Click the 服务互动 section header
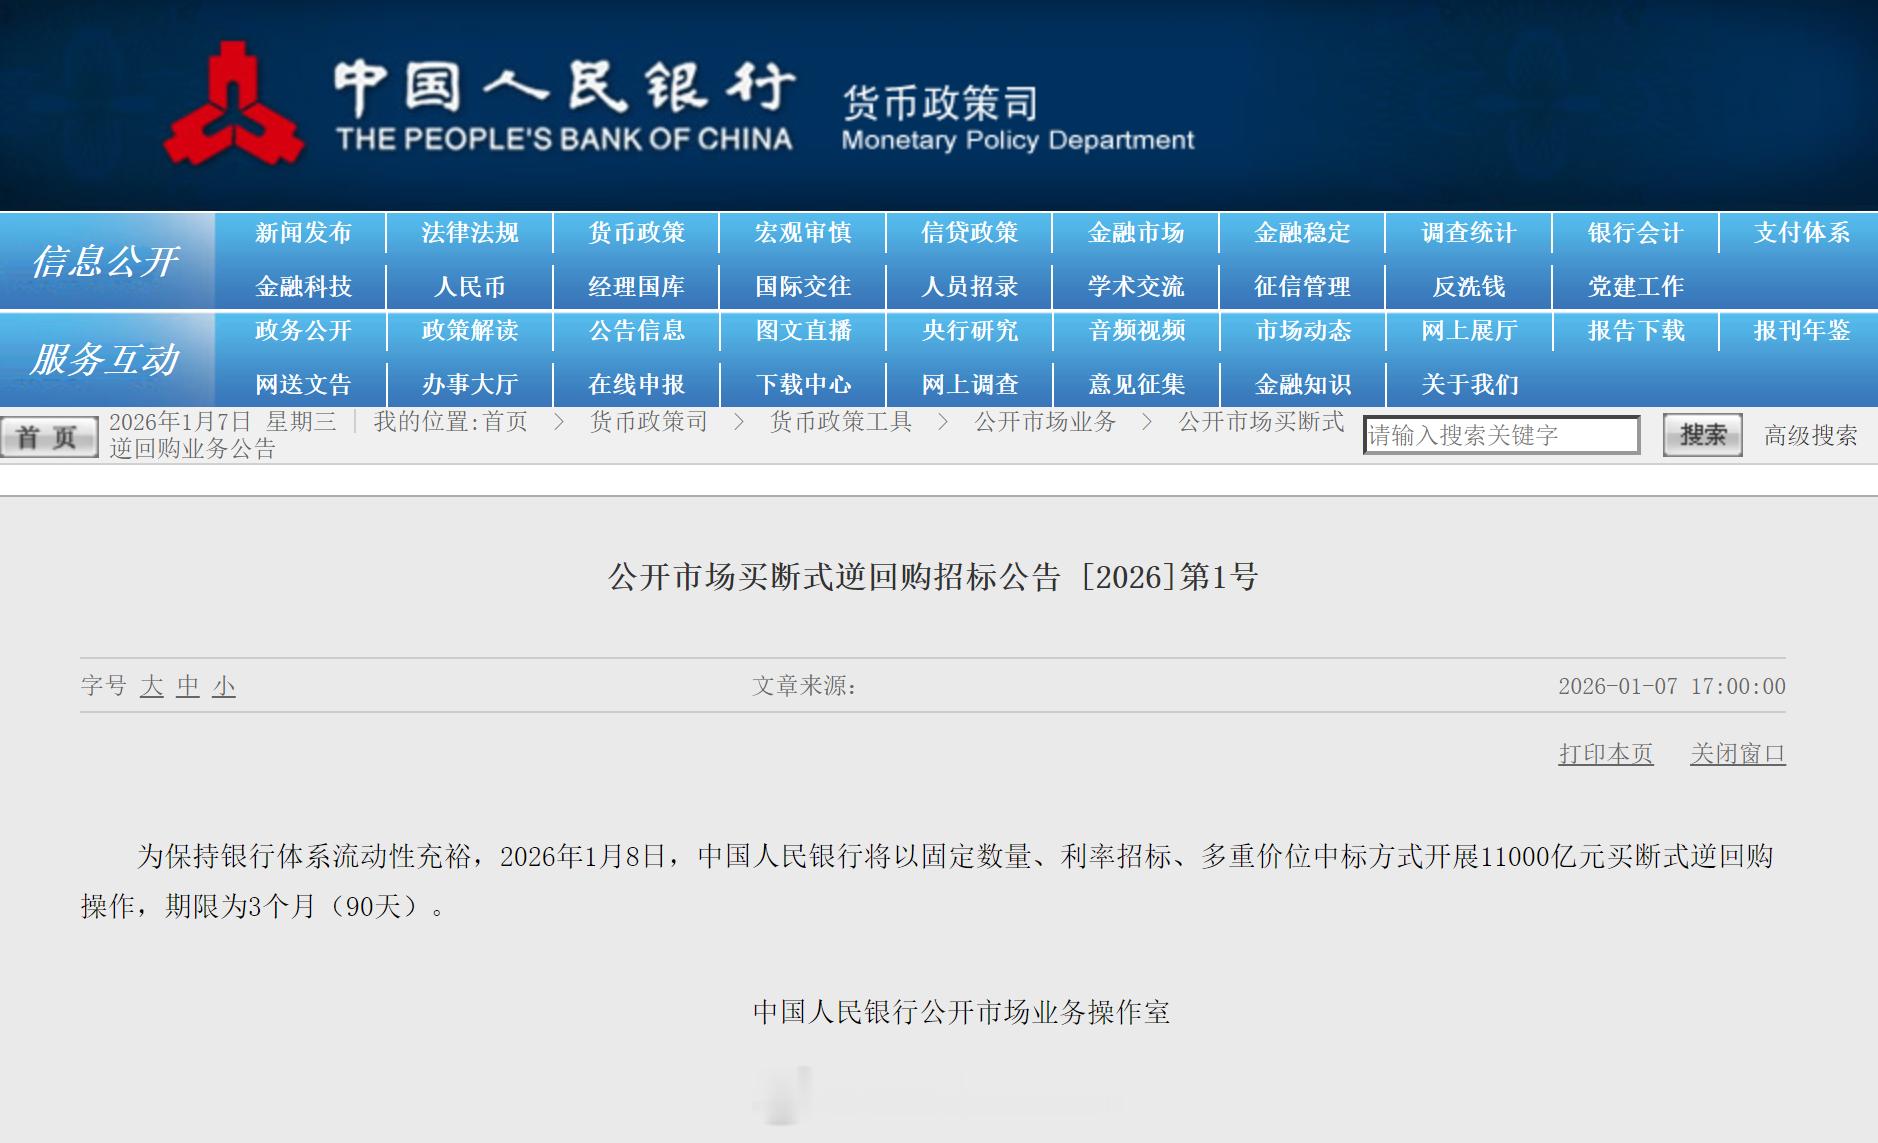1878x1143 pixels. (x=105, y=359)
